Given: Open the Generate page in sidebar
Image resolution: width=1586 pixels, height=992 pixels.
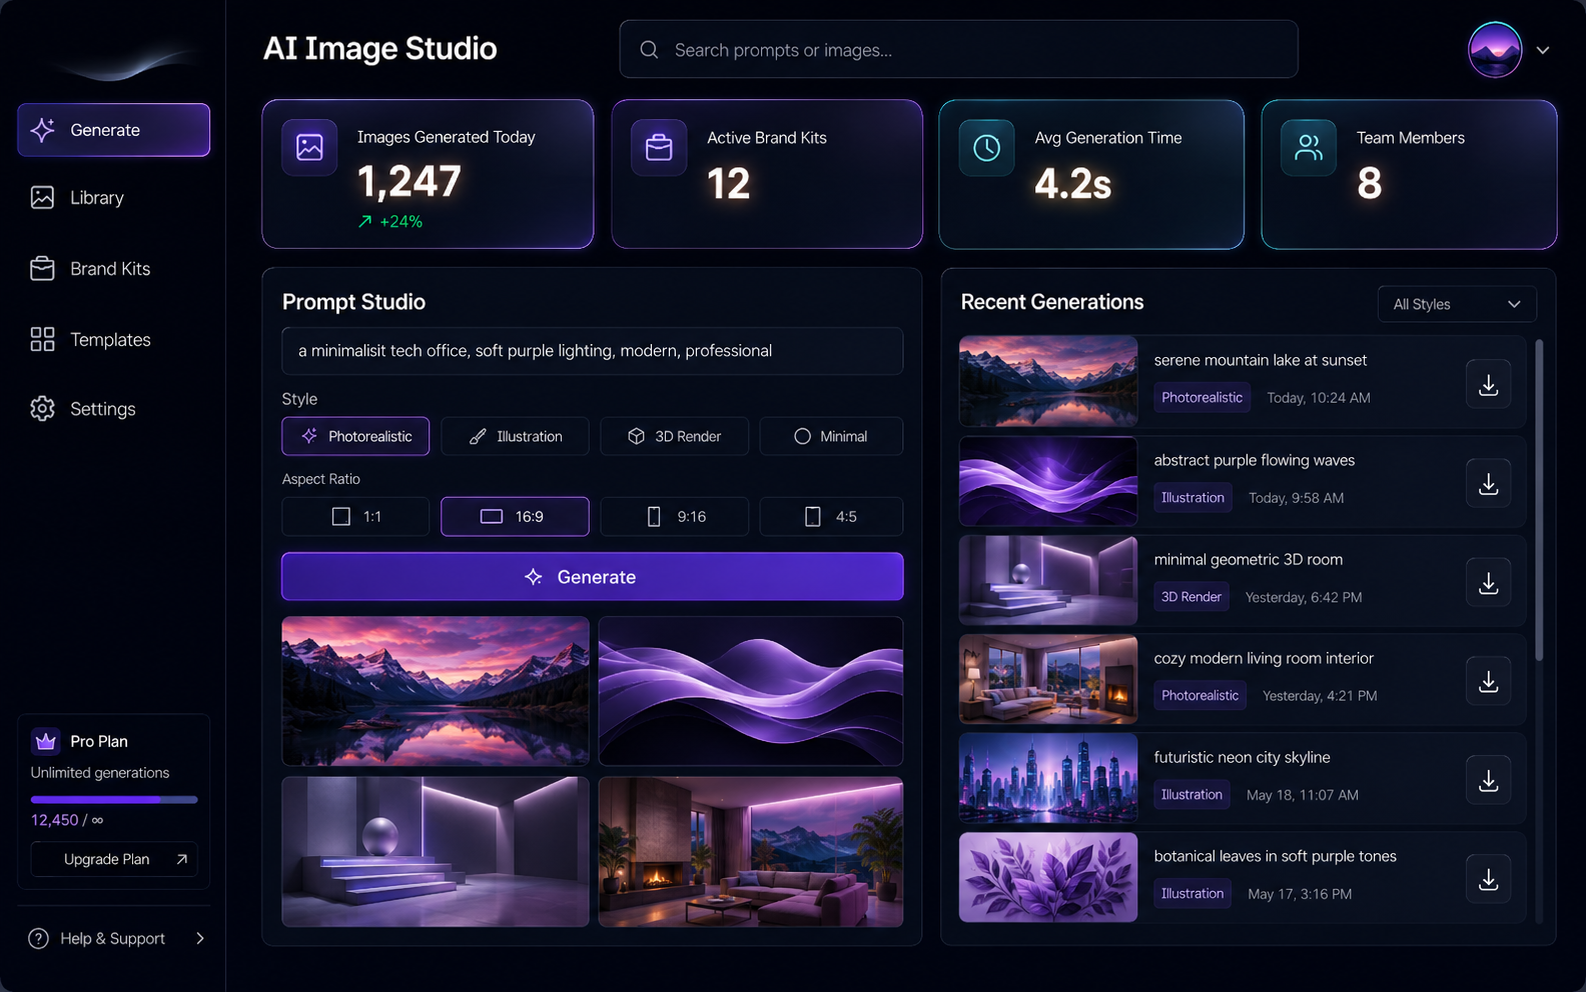Looking at the screenshot, I should pos(113,130).
